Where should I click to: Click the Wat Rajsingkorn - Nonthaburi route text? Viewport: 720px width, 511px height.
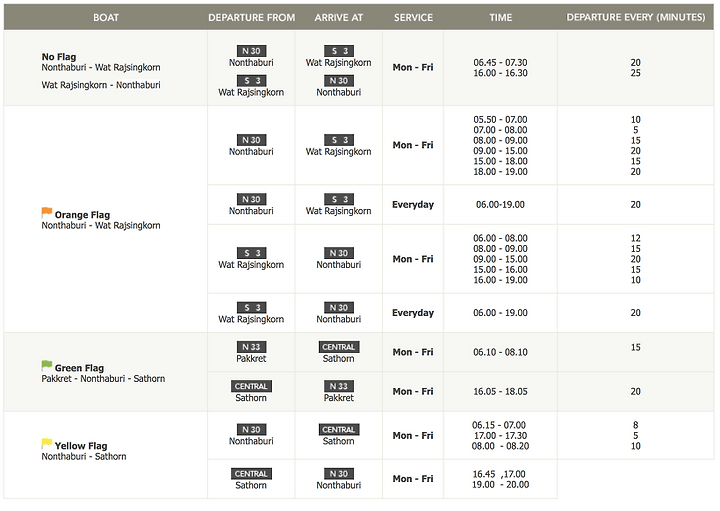(101, 85)
